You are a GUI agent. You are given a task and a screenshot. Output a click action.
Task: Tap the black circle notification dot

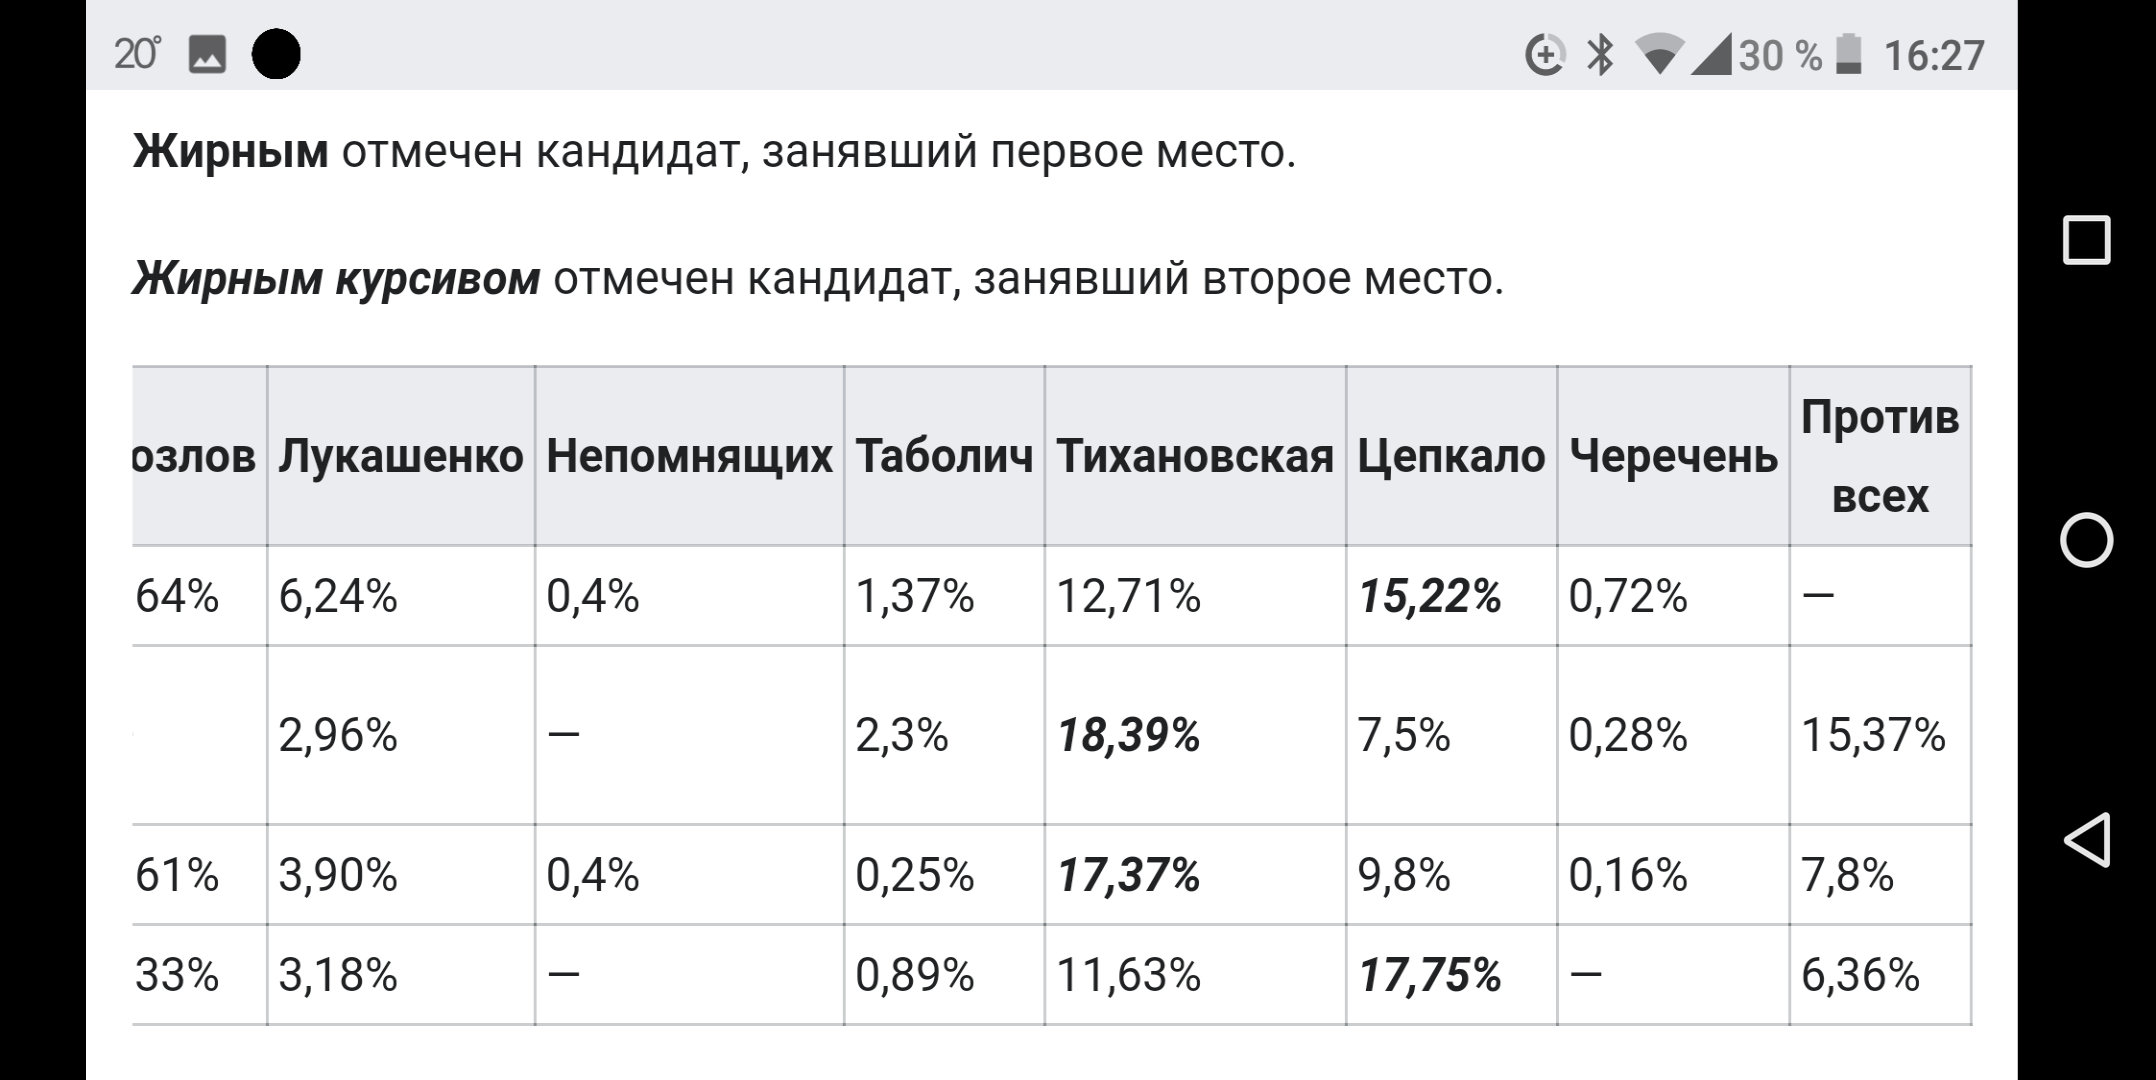(x=276, y=54)
